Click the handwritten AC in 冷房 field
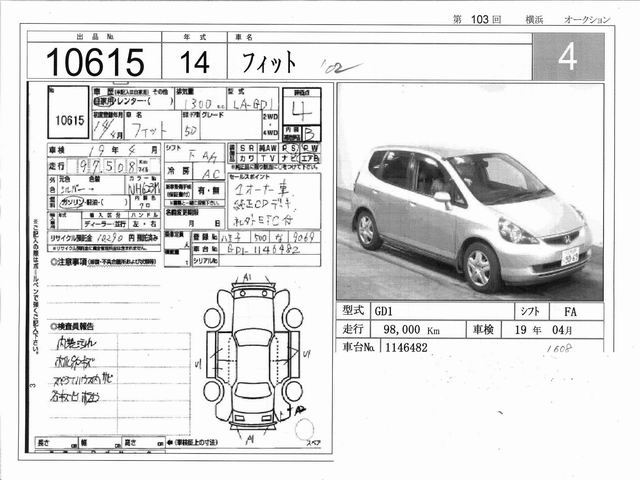Screen dimensions: 640x480 coord(211,175)
